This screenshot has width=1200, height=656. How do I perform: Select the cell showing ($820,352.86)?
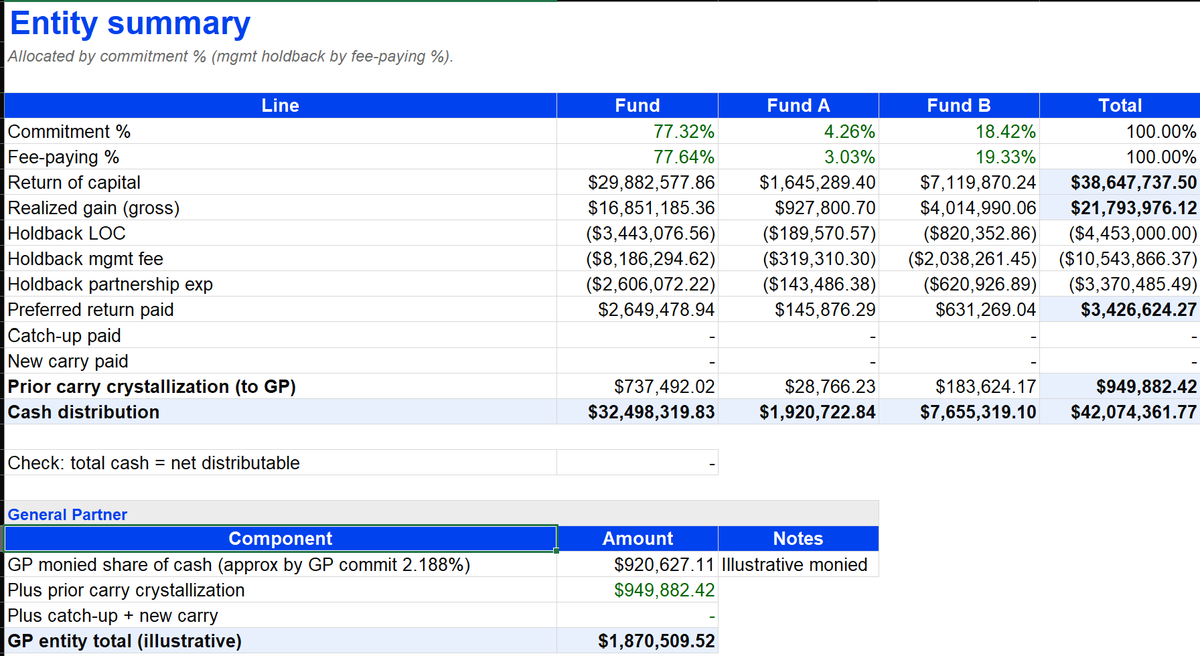tap(959, 234)
